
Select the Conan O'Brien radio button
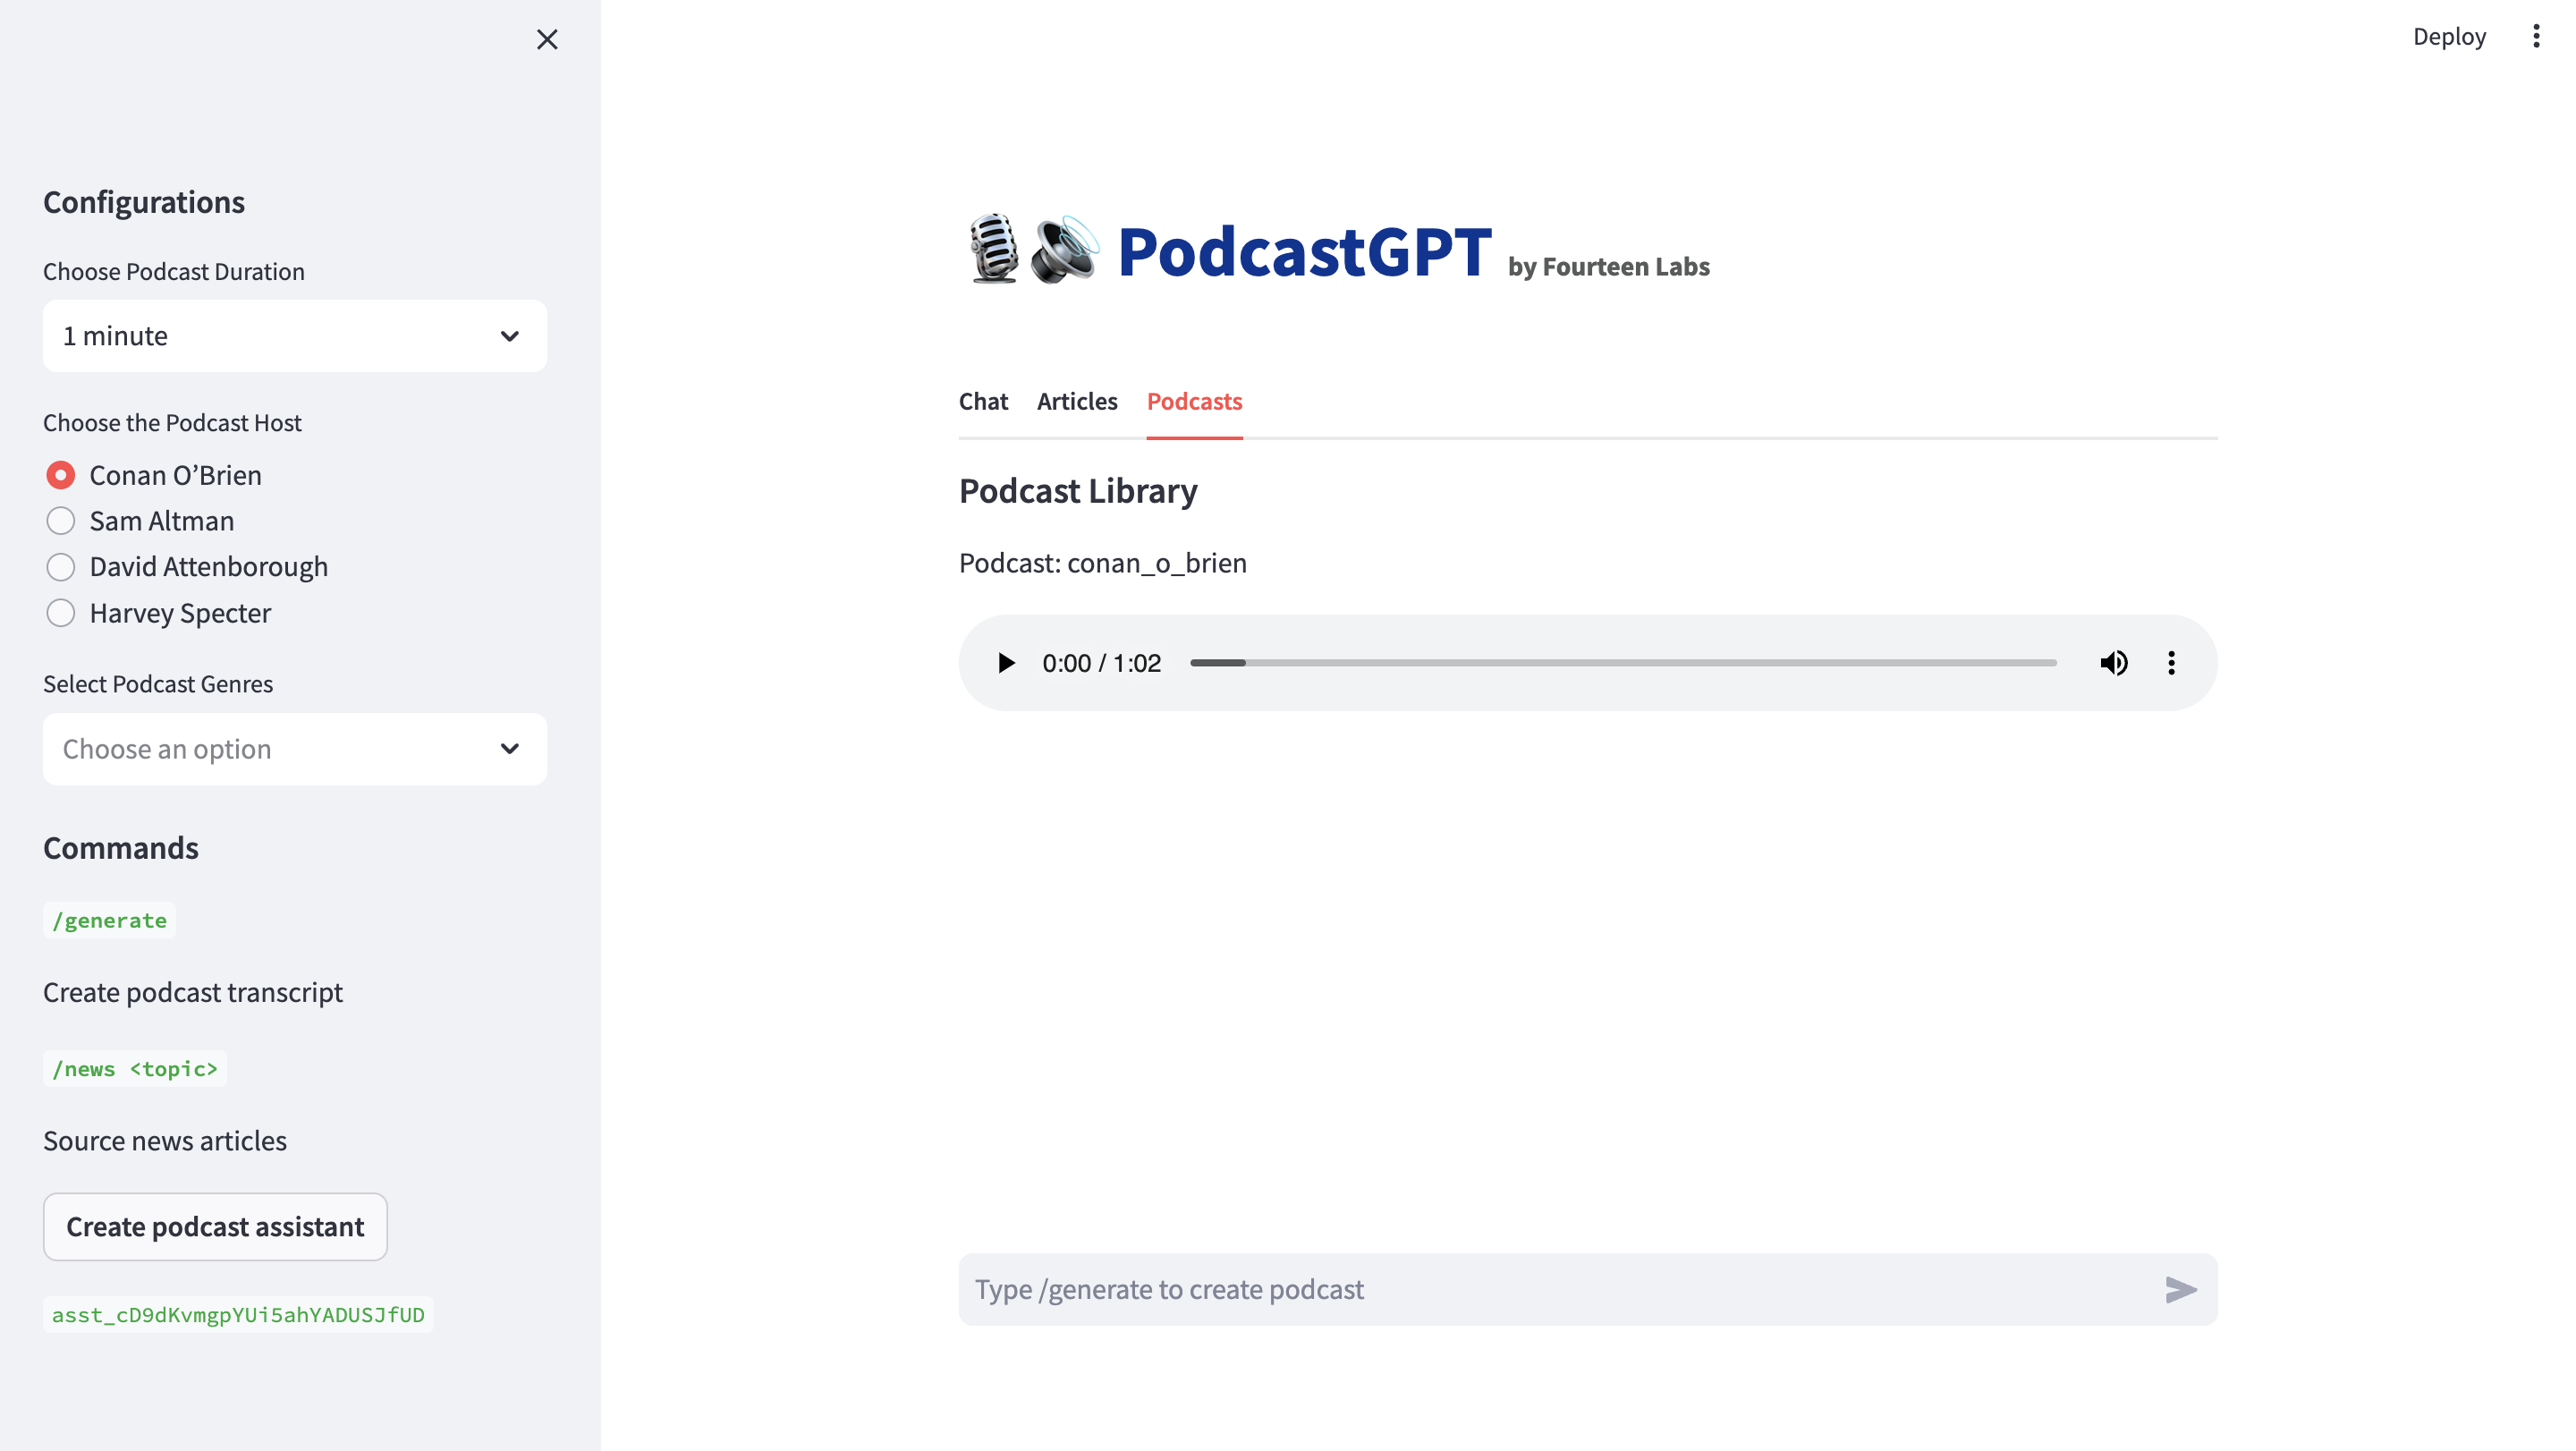click(61, 475)
